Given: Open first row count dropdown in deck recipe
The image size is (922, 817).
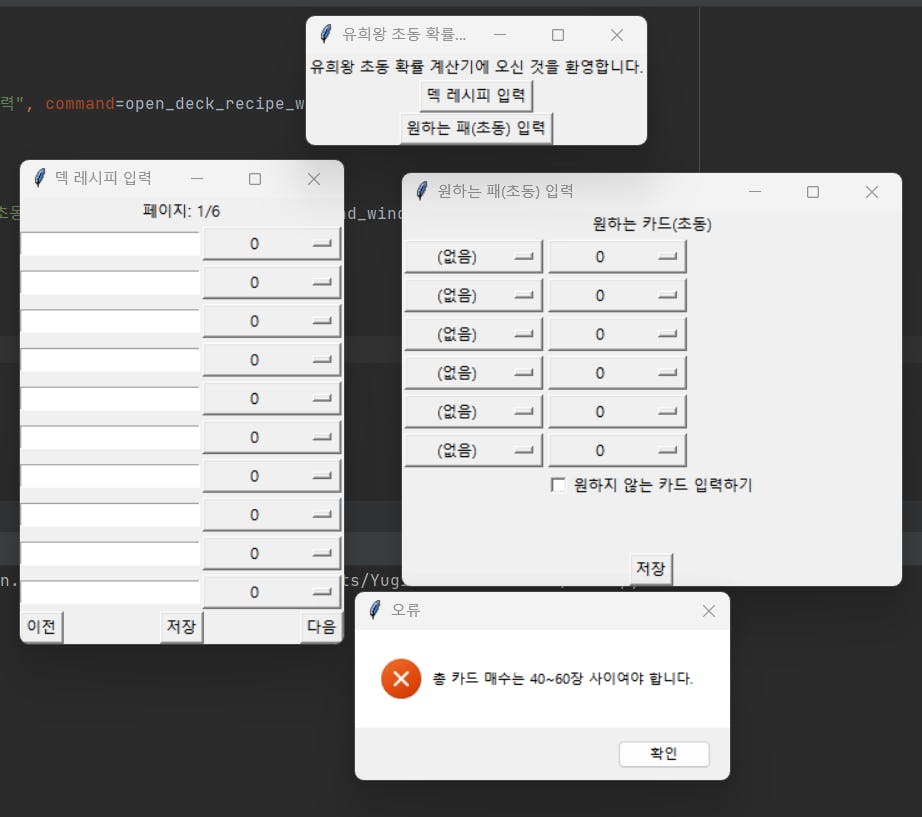Looking at the screenshot, I should pos(272,244).
